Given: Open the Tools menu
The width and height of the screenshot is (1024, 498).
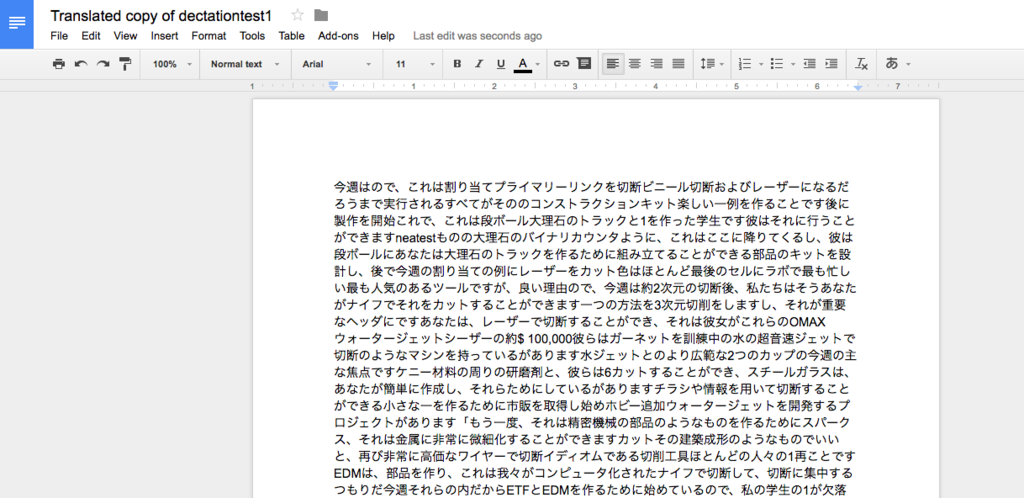Looking at the screenshot, I should pyautogui.click(x=252, y=36).
